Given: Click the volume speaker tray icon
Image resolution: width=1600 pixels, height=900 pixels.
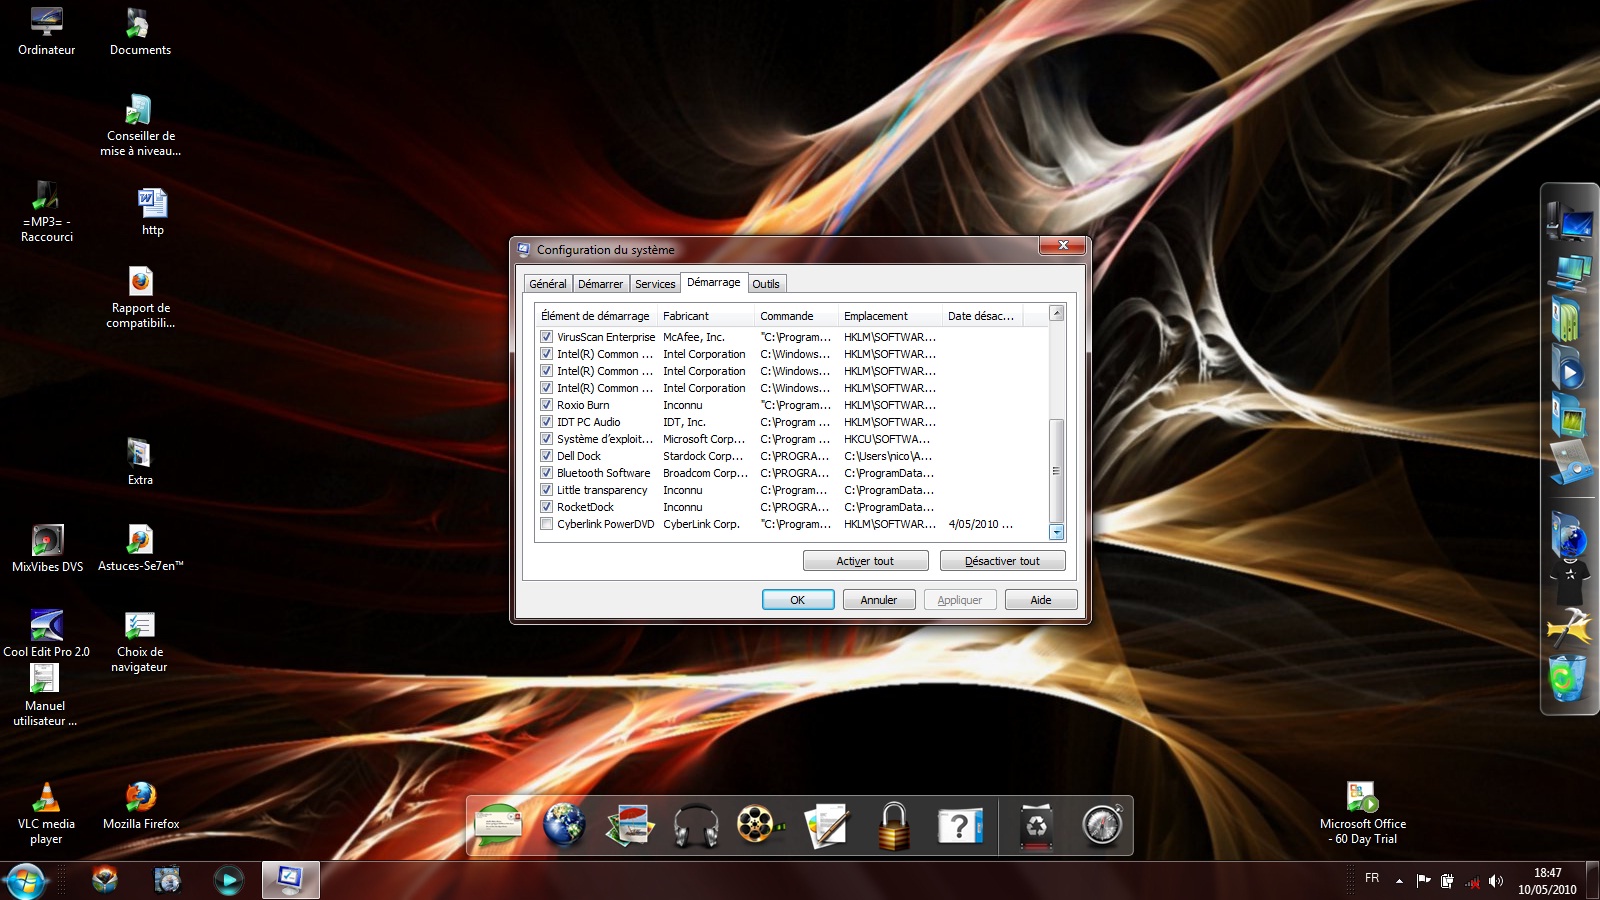Looking at the screenshot, I should tap(1496, 881).
